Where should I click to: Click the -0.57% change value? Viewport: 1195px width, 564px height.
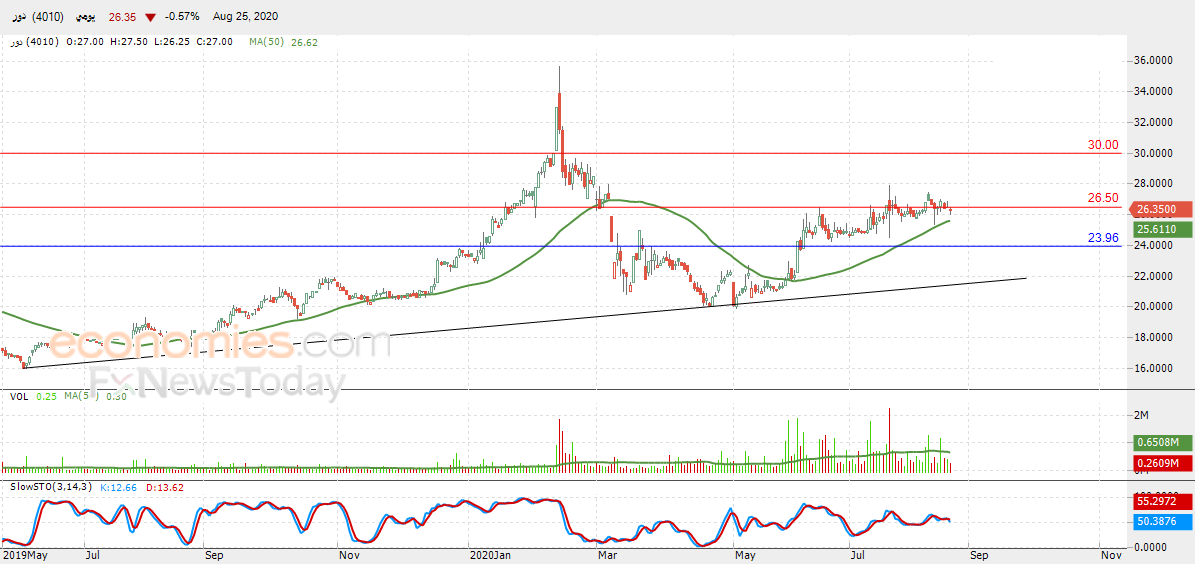[180, 17]
